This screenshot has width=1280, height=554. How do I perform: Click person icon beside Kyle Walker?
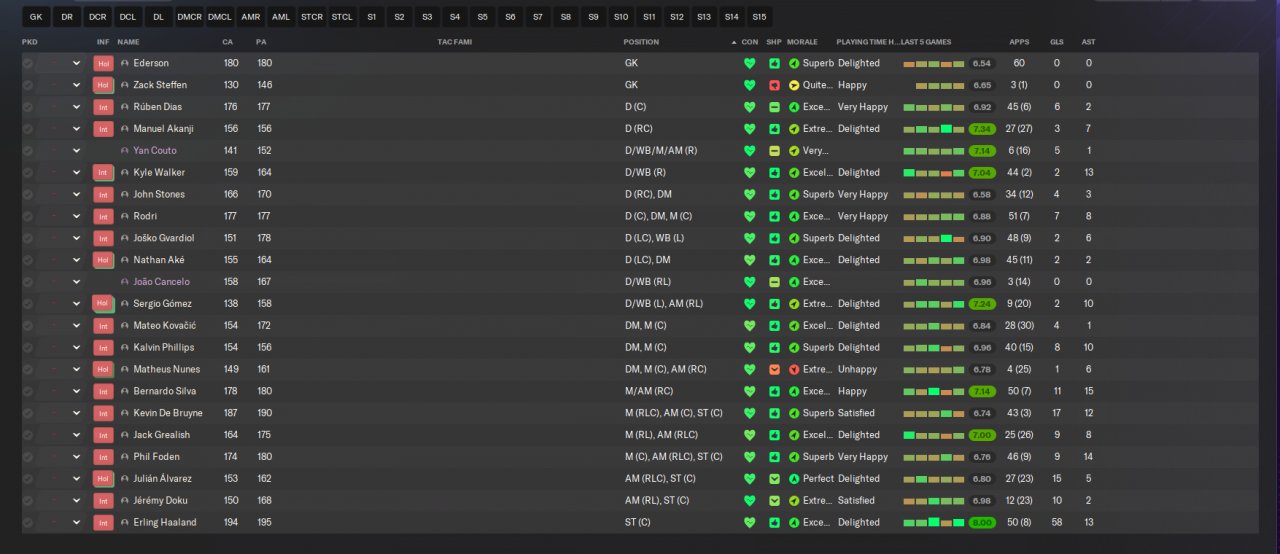(125, 172)
